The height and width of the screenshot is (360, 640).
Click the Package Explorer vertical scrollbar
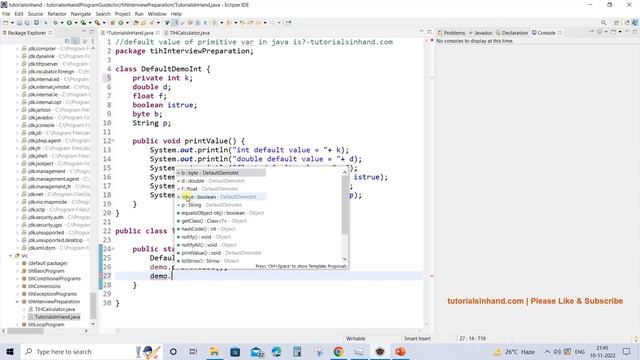[x=93, y=306]
